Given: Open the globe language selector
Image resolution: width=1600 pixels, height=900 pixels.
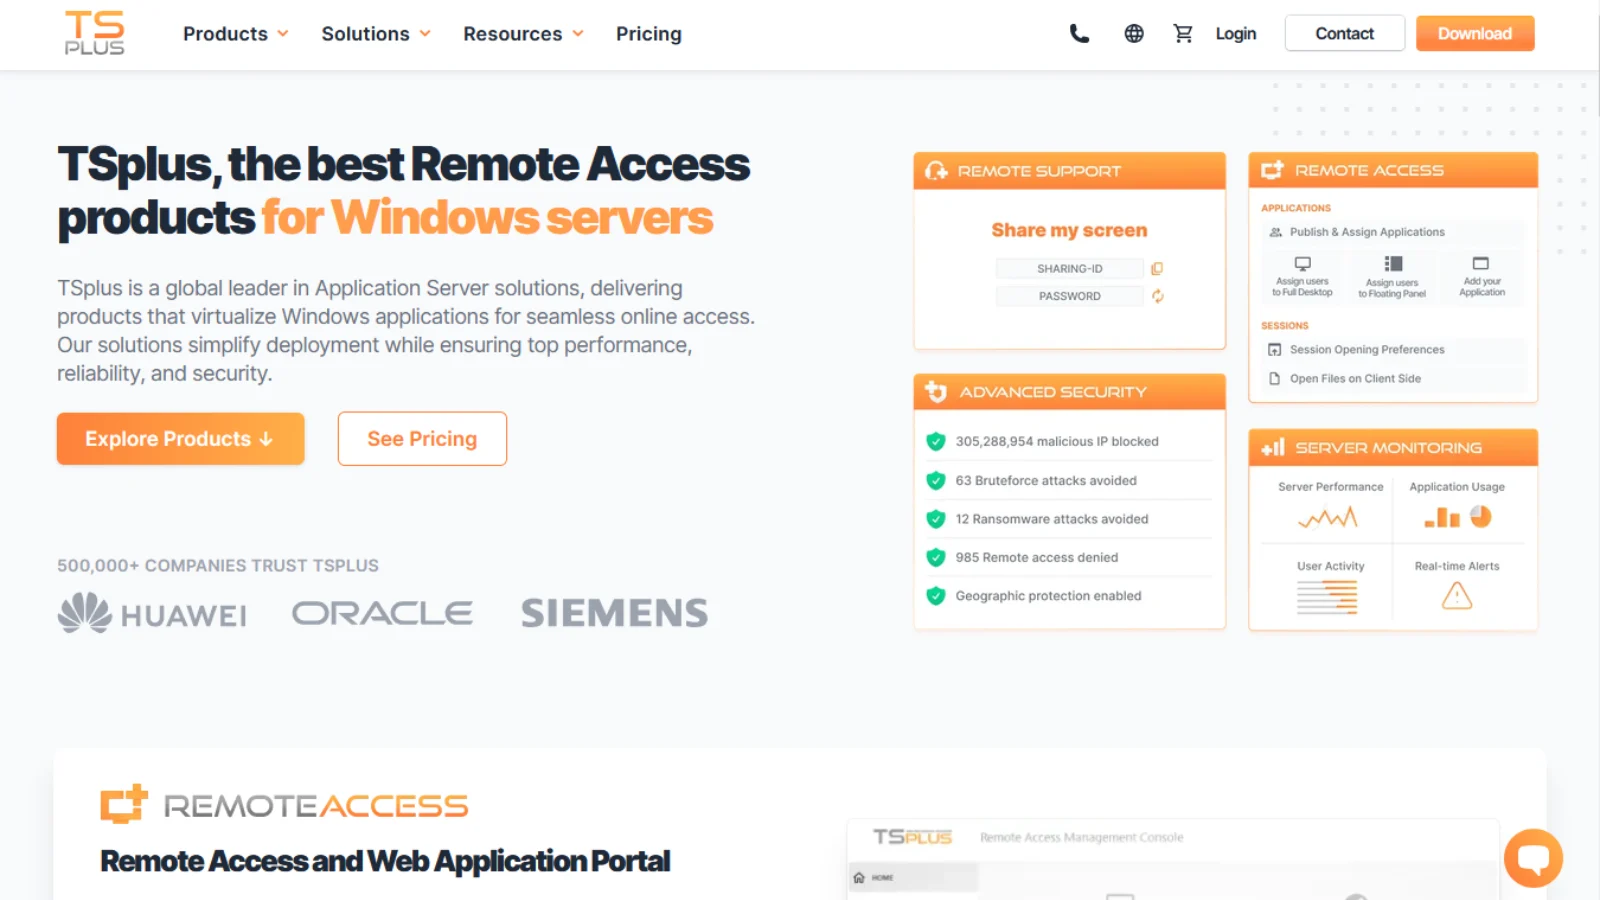Looking at the screenshot, I should click(x=1134, y=33).
